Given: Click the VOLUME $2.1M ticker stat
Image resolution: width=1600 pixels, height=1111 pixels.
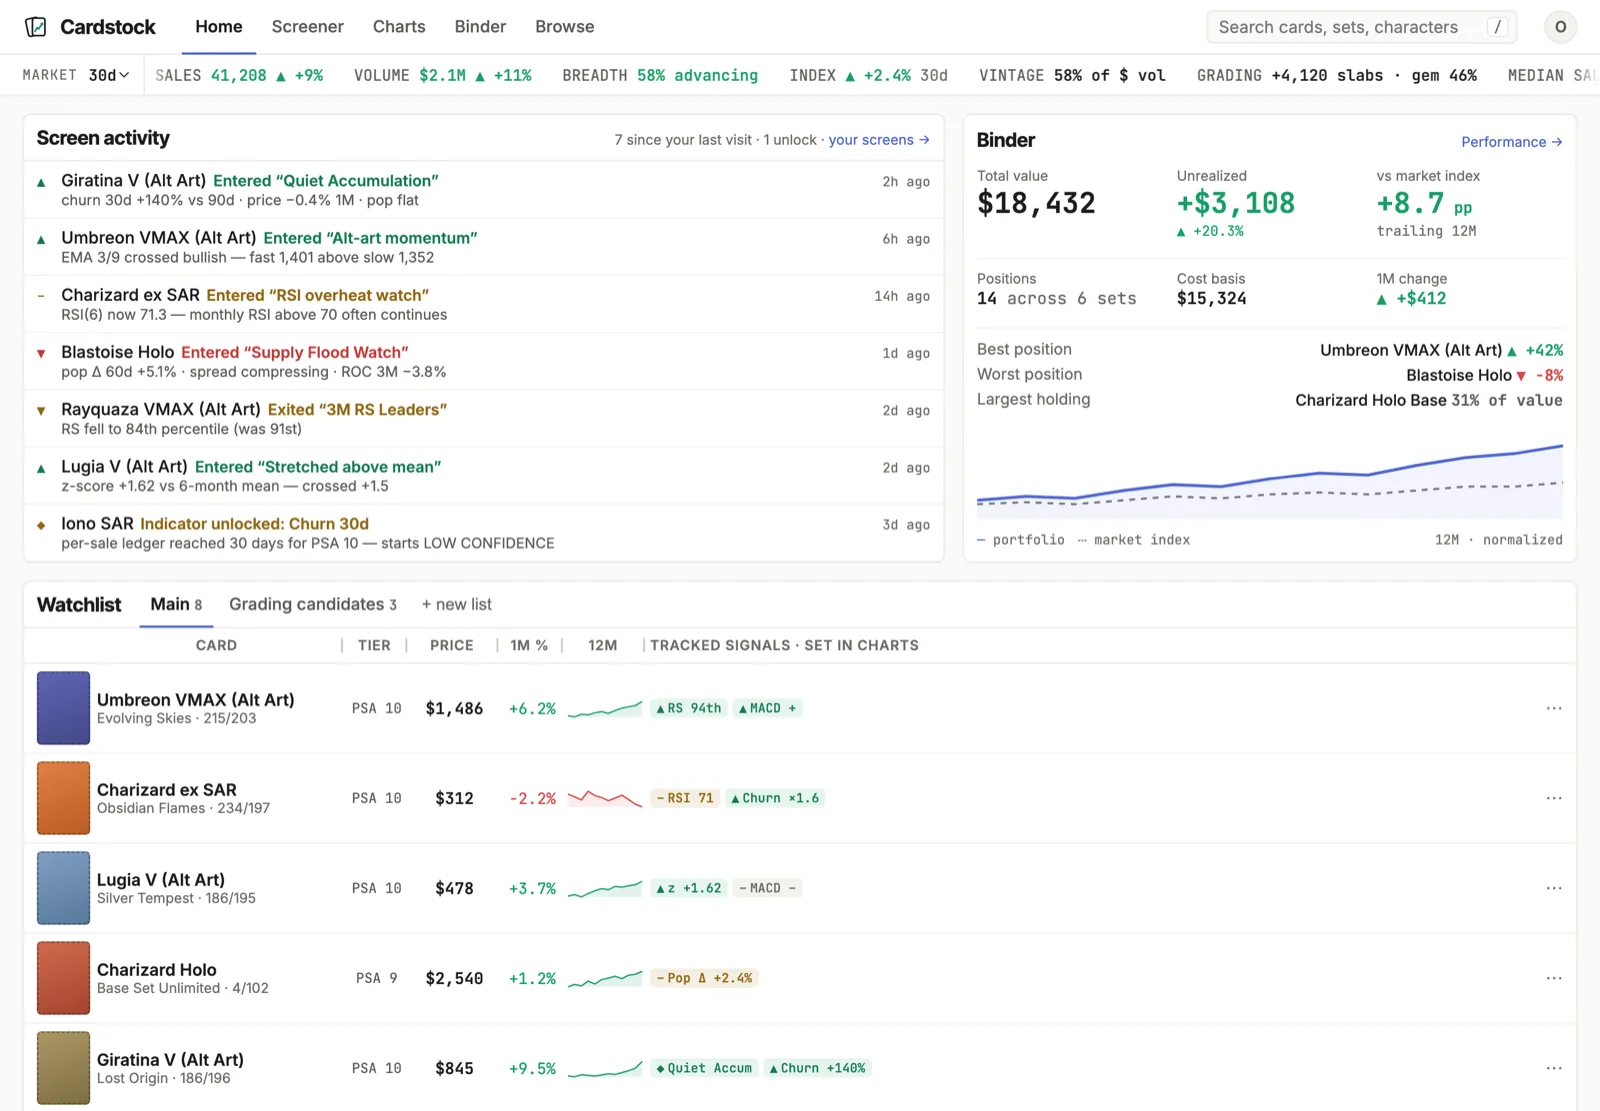Looking at the screenshot, I should pos(443,75).
